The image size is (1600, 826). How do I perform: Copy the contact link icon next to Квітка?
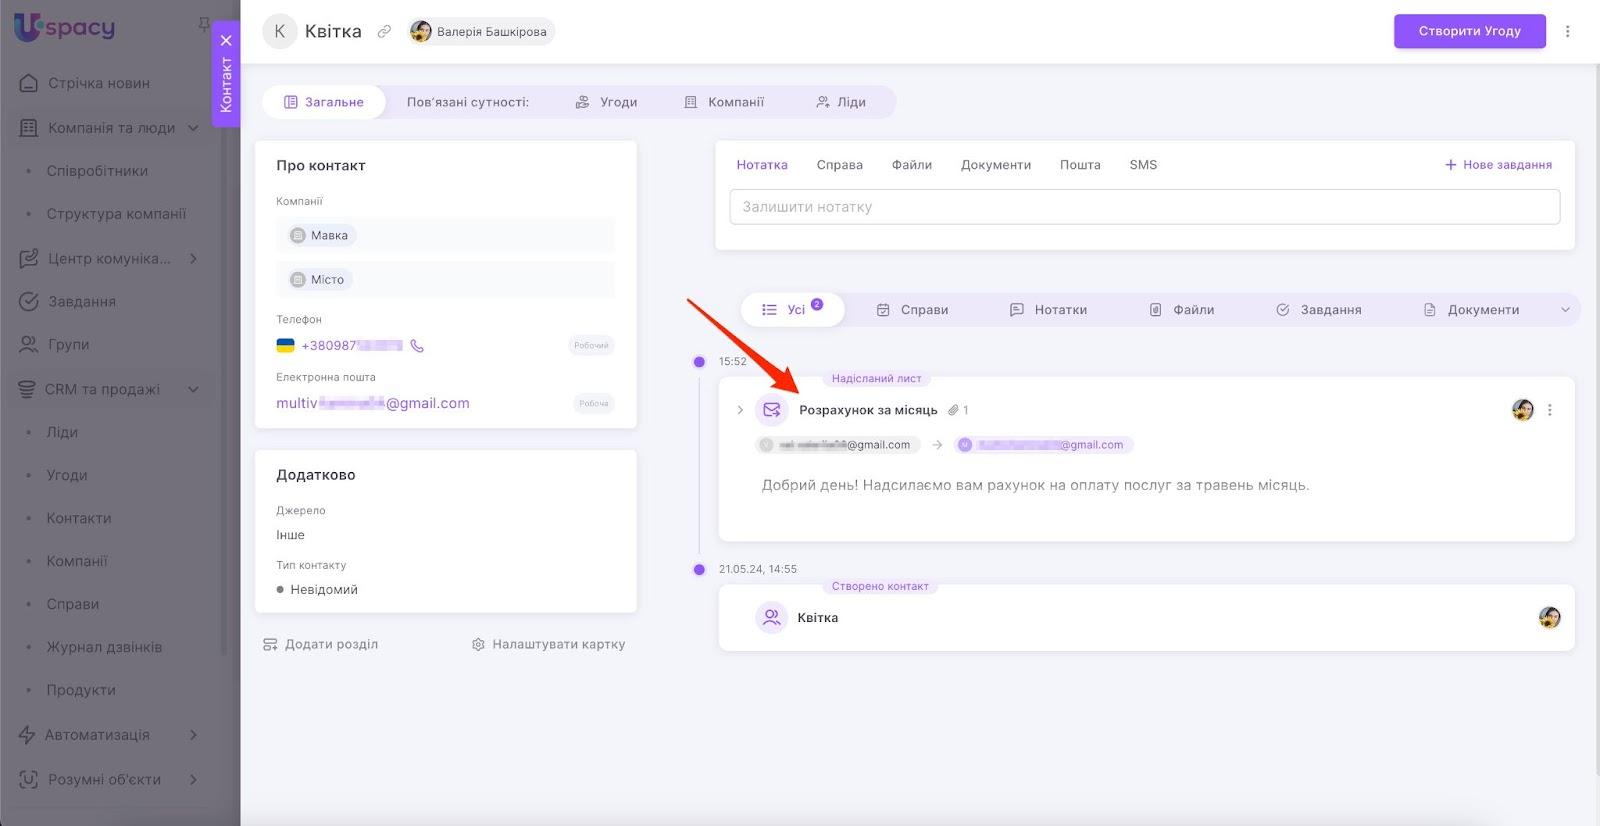pyautogui.click(x=384, y=32)
